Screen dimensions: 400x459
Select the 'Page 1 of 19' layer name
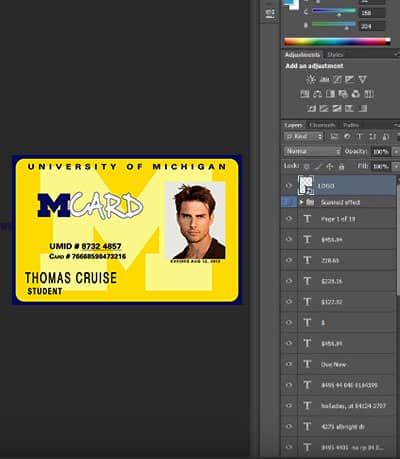pyautogui.click(x=338, y=219)
